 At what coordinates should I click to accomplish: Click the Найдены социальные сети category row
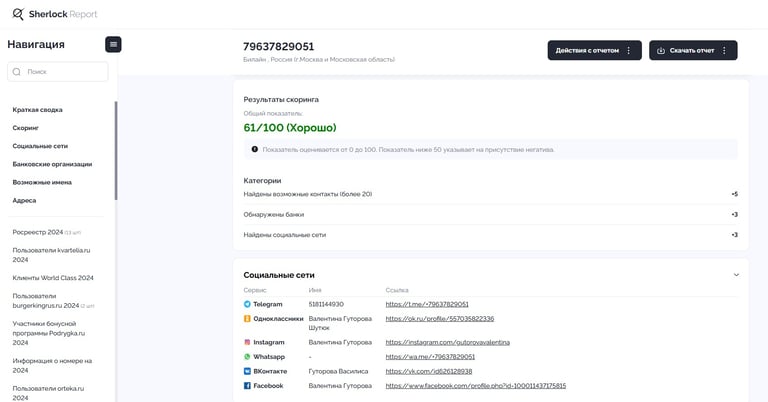point(490,235)
